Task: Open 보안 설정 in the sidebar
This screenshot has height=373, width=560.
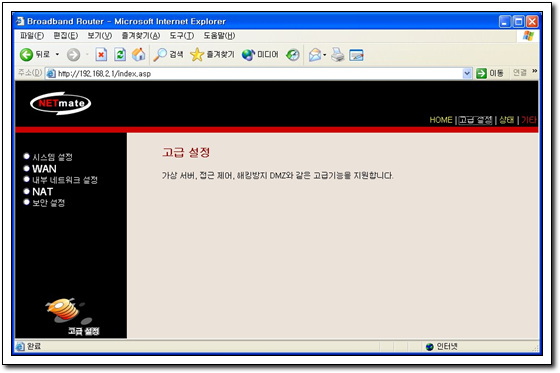Action: point(49,203)
